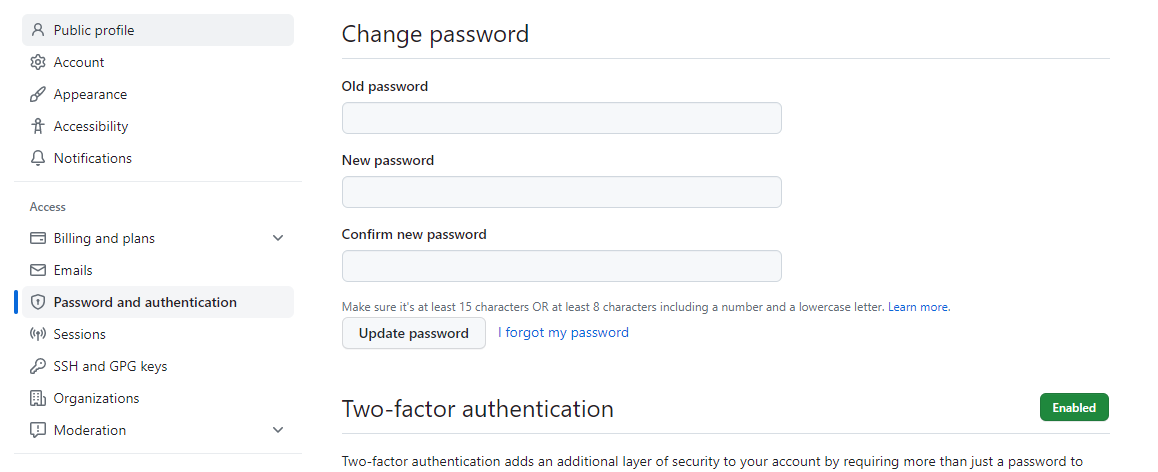Screen dimensions: 1158x472
Task: Click the Accessibility figure icon
Action: [x=38, y=126]
